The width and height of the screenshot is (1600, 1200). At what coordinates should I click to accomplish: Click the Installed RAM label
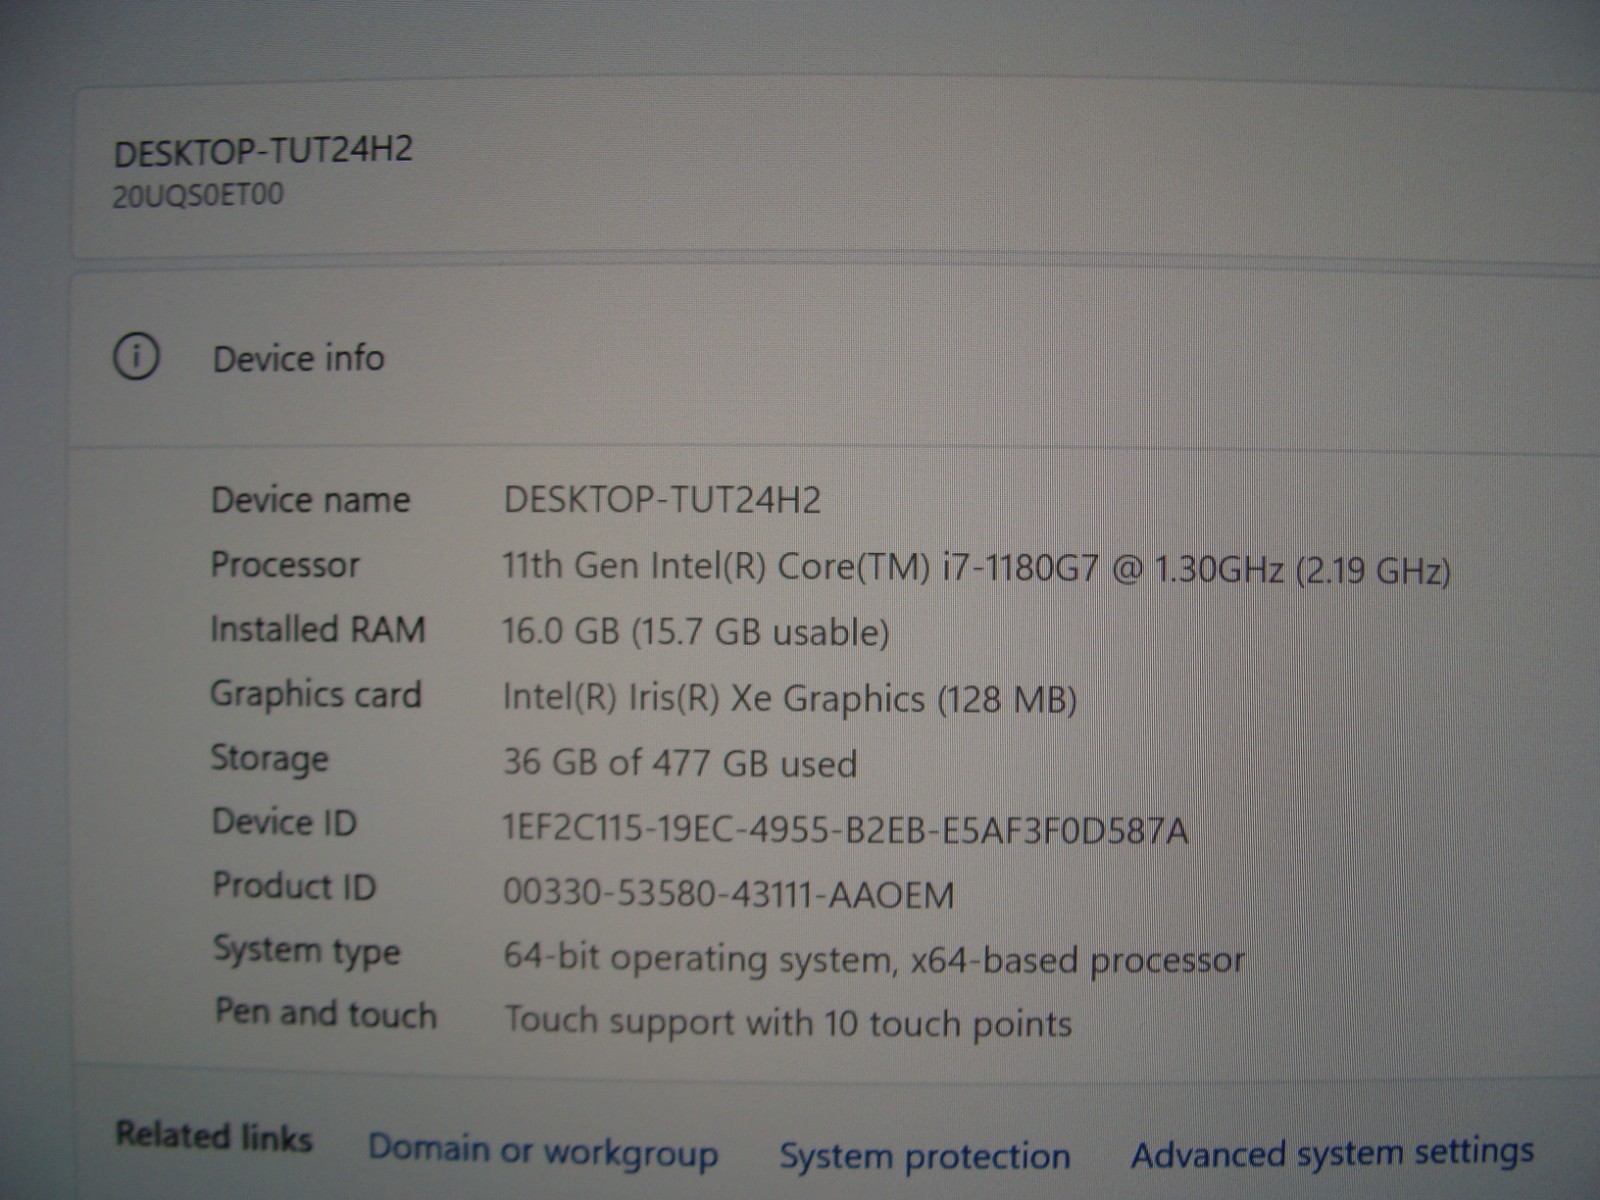318,629
